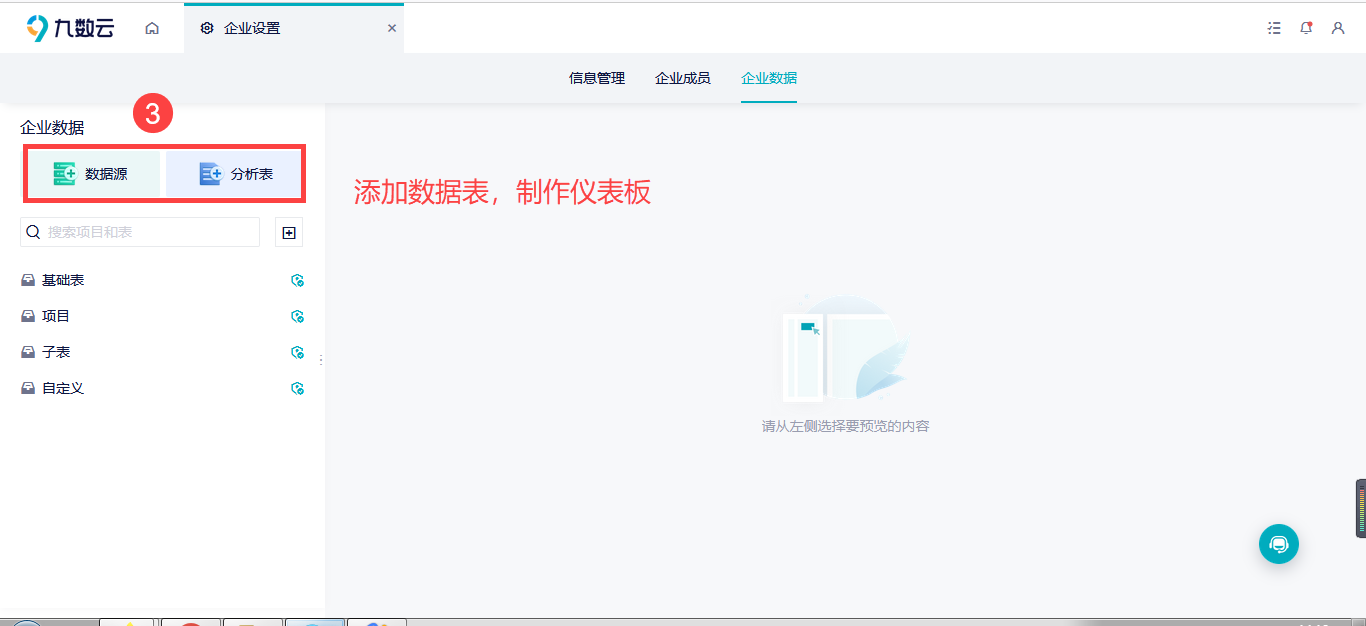Expand the 基础表 folder
Image resolution: width=1366 pixels, height=626 pixels.
pos(53,280)
